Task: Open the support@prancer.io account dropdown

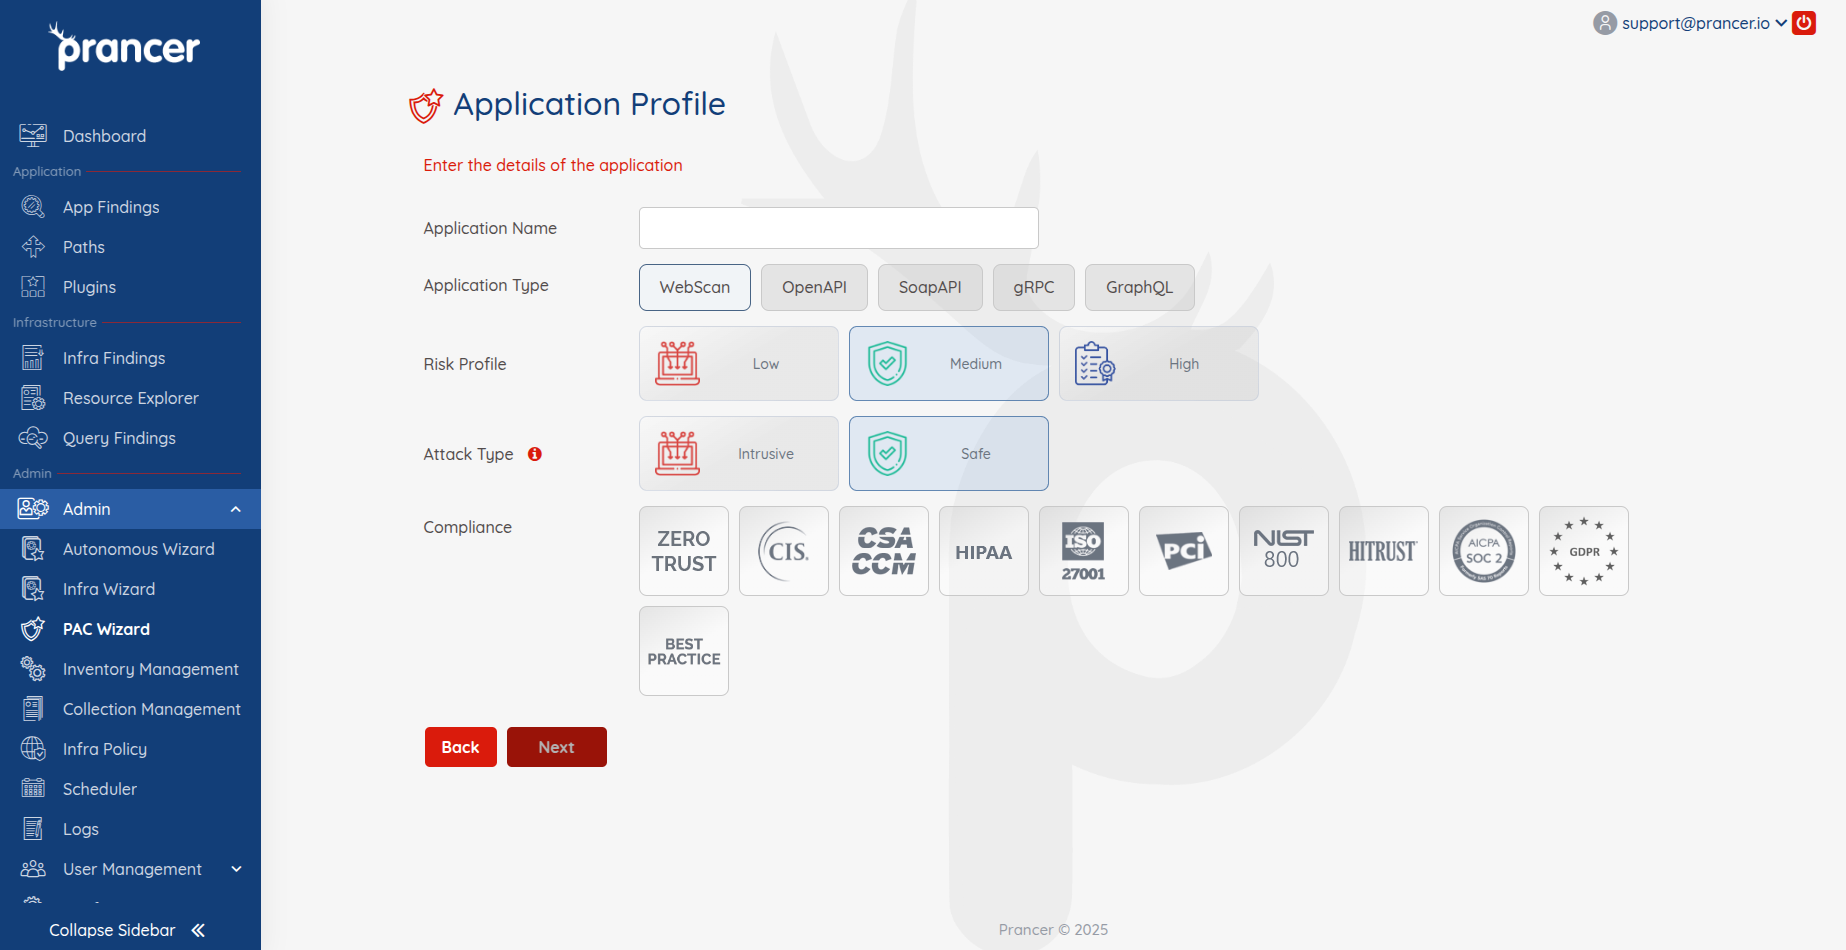Action: pos(1704,23)
